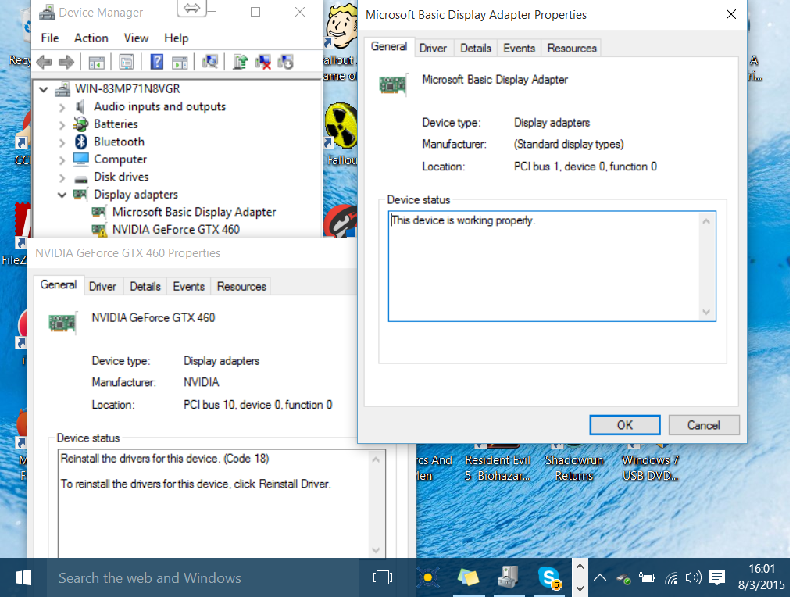Screen dimensions: 790x597
Task: Click the battery power tray icon
Action: 647,577
